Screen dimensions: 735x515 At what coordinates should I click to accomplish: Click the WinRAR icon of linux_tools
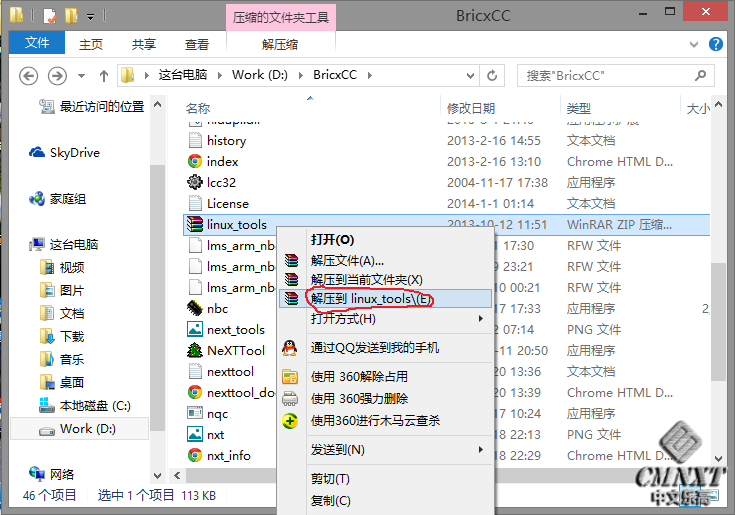click(195, 224)
